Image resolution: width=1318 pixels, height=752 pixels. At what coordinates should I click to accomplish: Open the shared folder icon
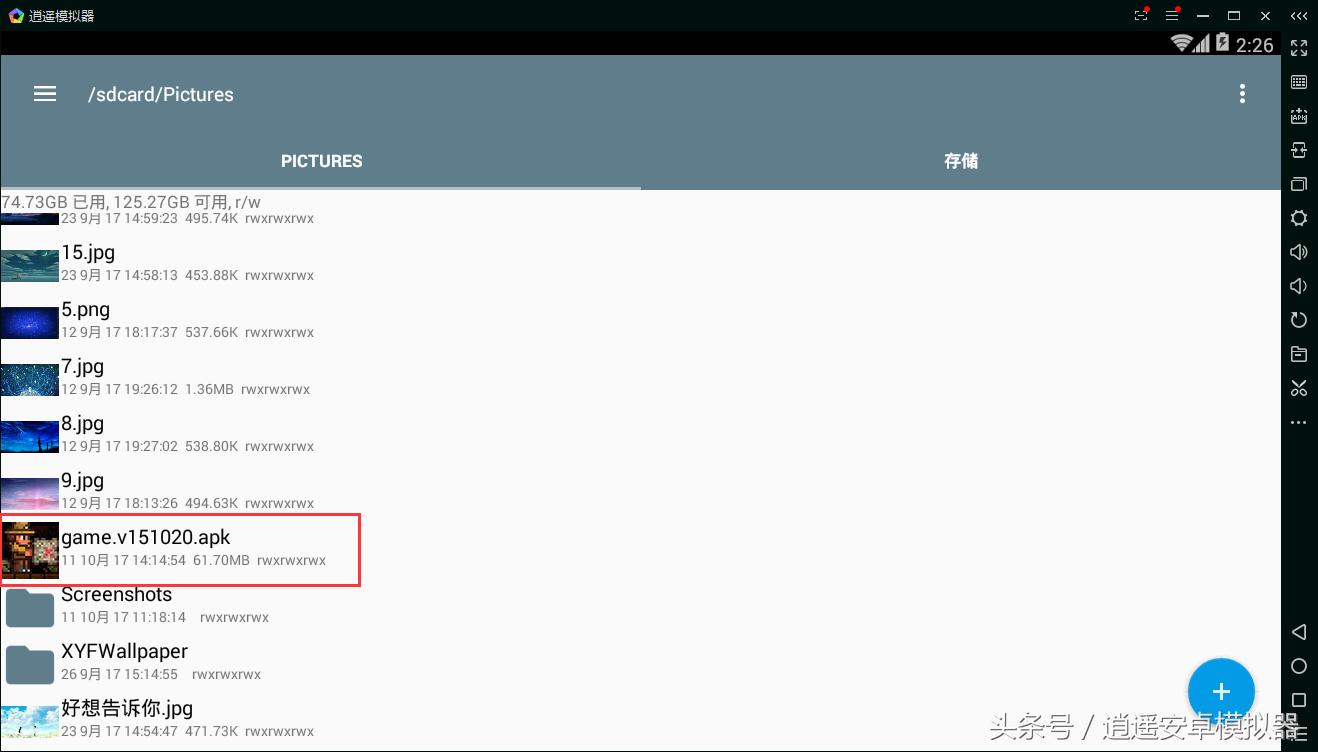tap(1298, 353)
